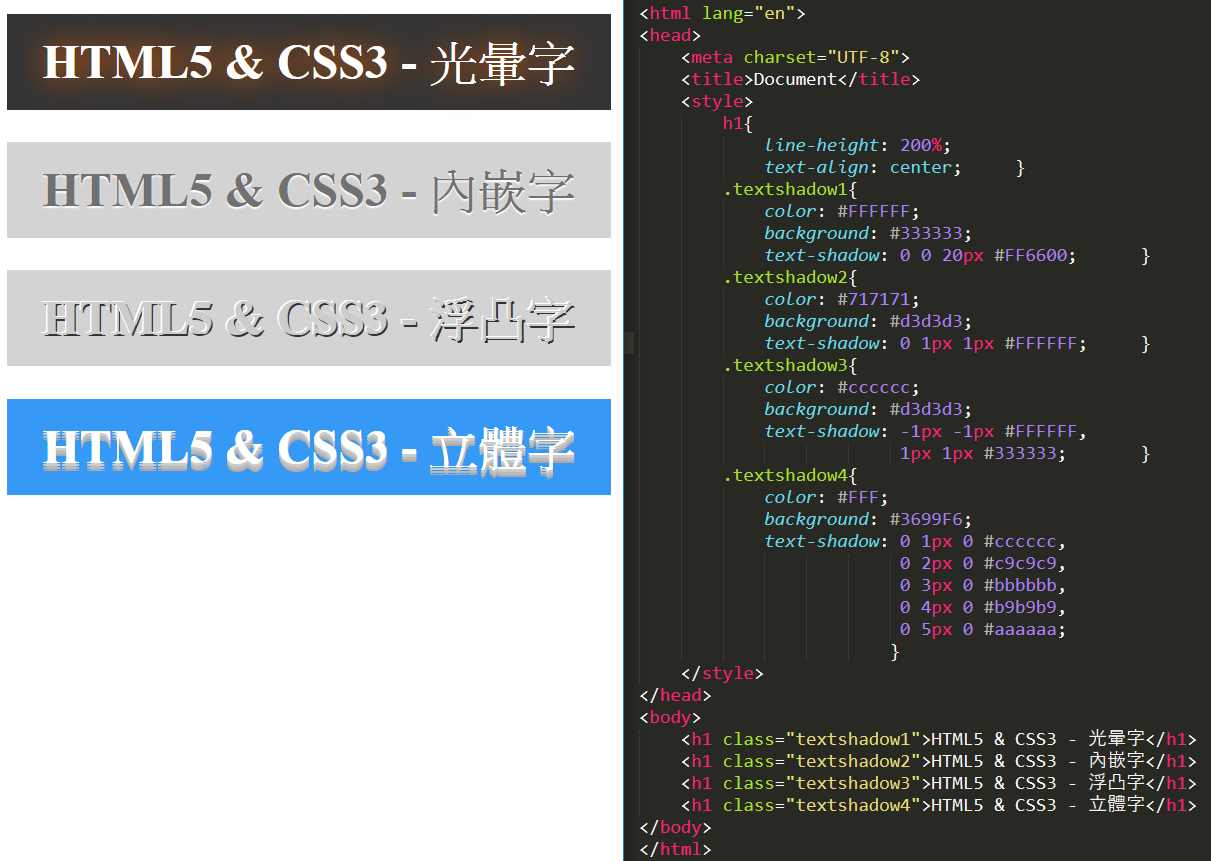Click the meta charset UTF-8 tag
The image size is (1211, 861).
pos(795,58)
